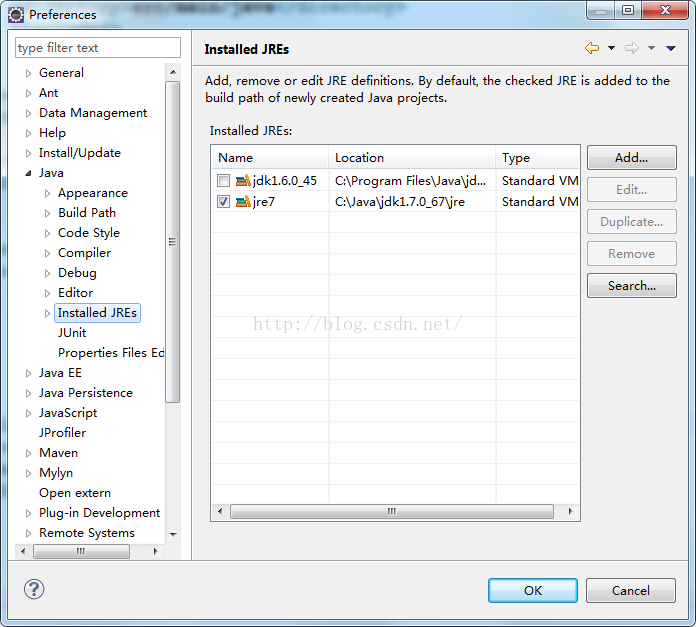Screen dimensions: 696x627
Task: Expand the Code Style subnode
Action: click(x=47, y=233)
